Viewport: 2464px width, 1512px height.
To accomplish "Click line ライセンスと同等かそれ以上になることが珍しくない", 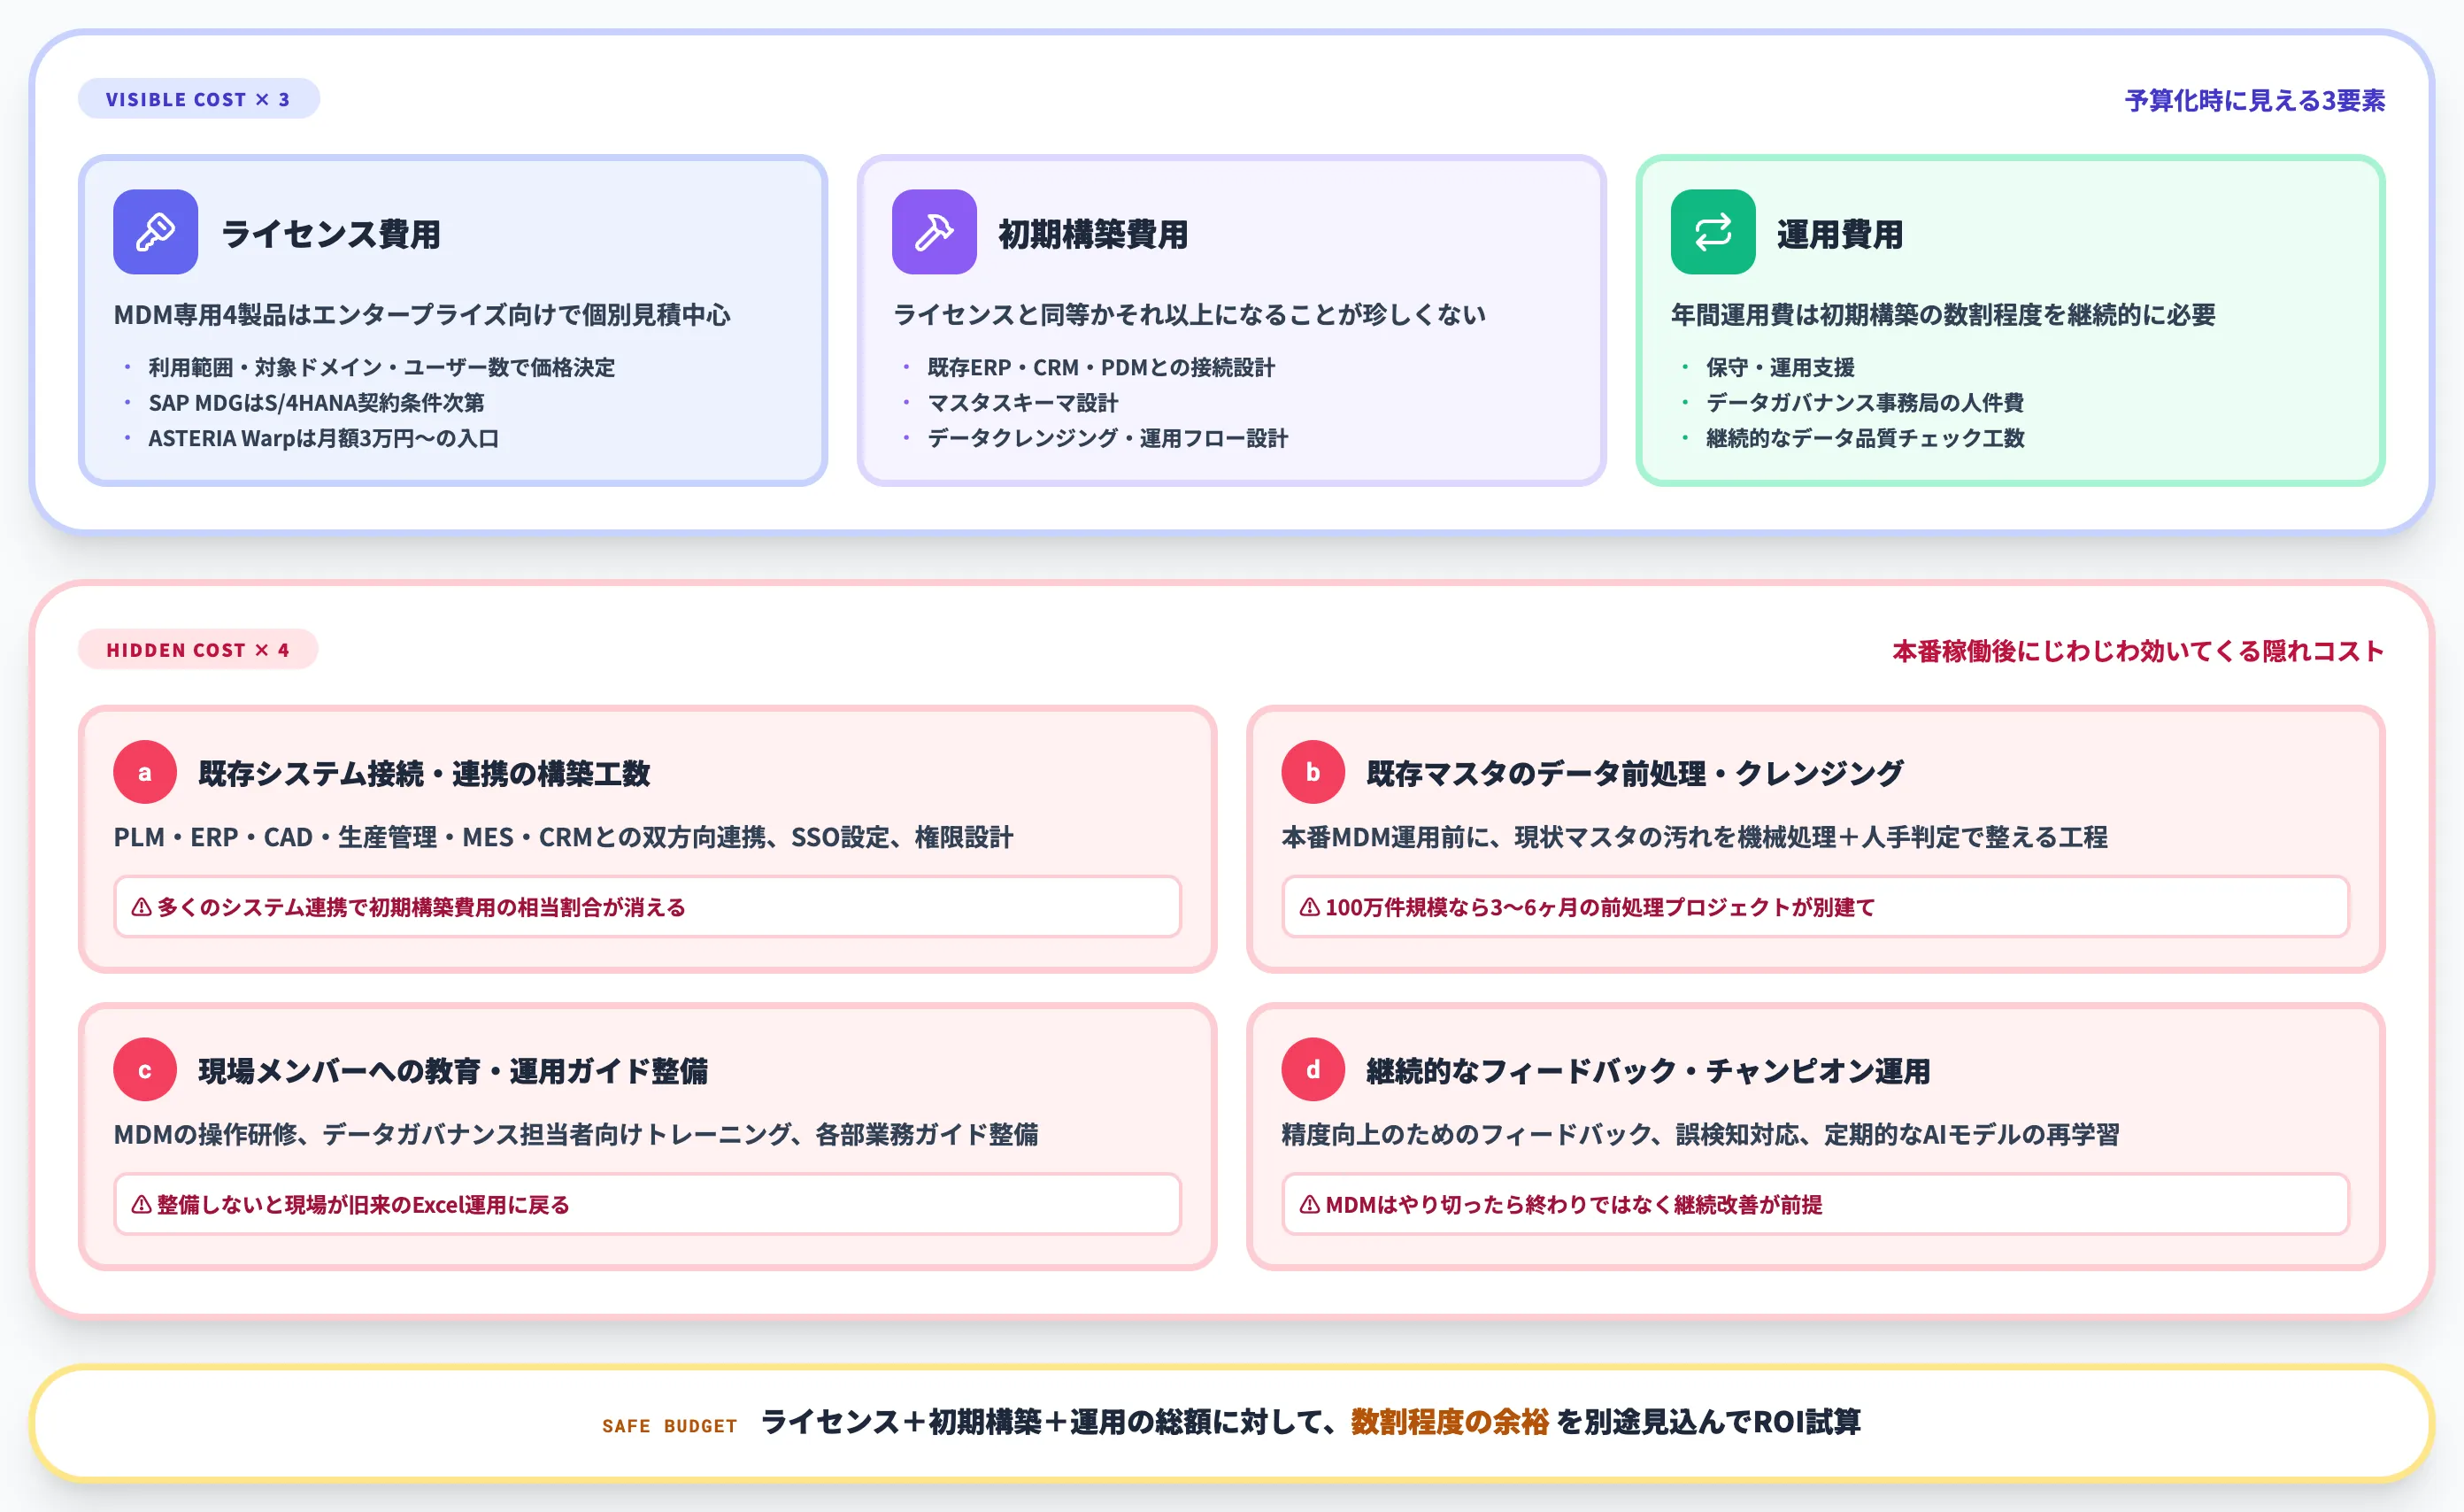I will coord(1189,315).
